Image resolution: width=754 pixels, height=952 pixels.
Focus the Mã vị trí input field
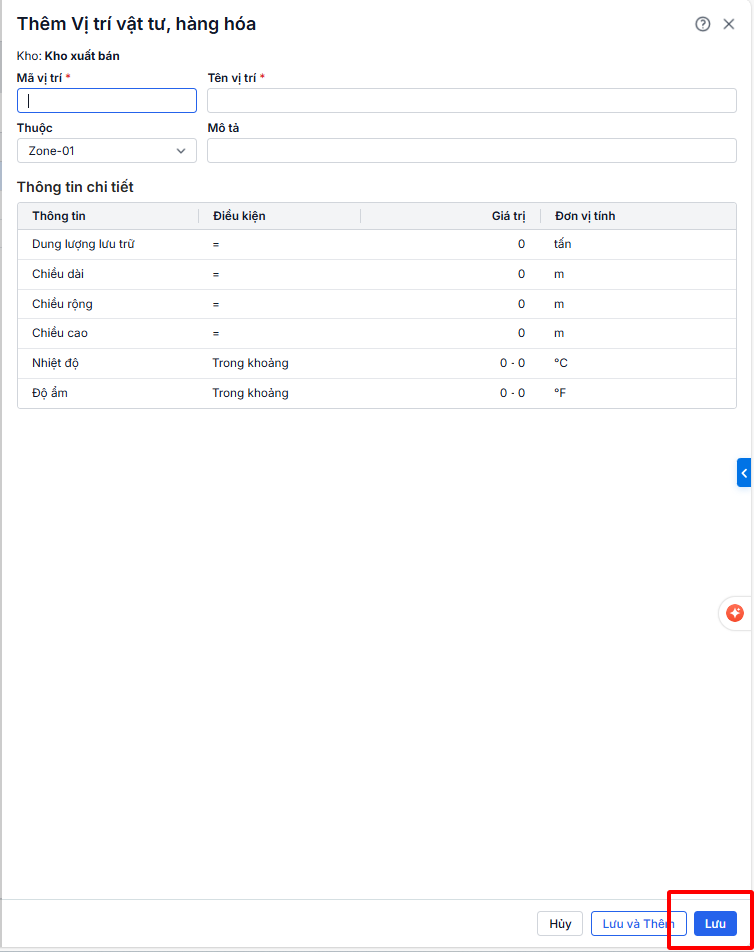[x=107, y=101]
